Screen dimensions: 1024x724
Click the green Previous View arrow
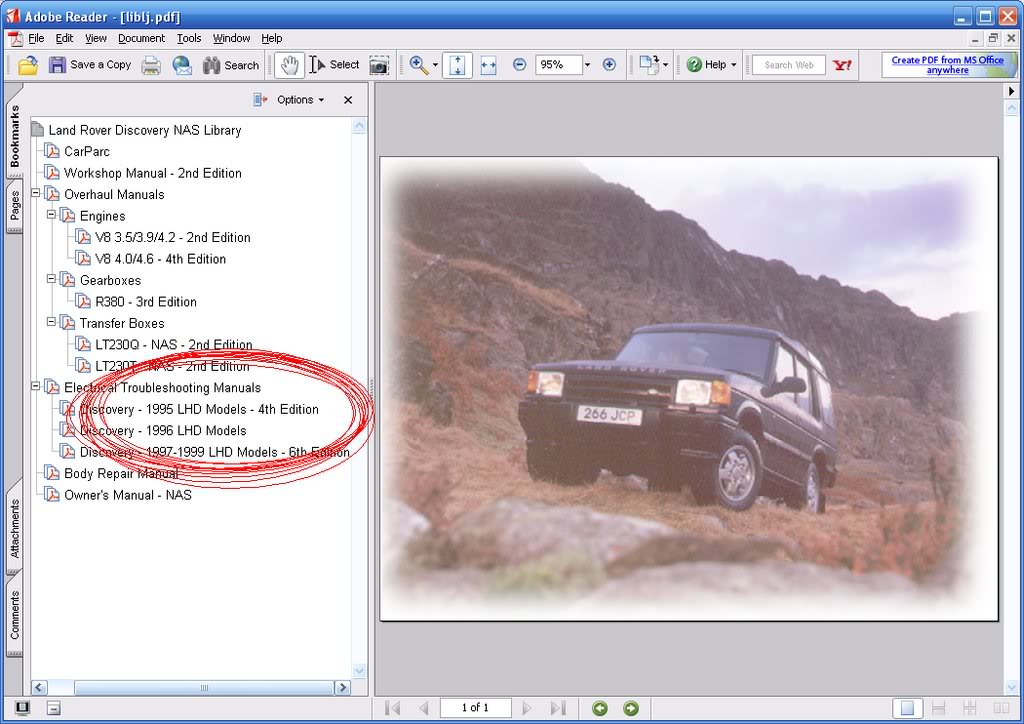coord(600,708)
